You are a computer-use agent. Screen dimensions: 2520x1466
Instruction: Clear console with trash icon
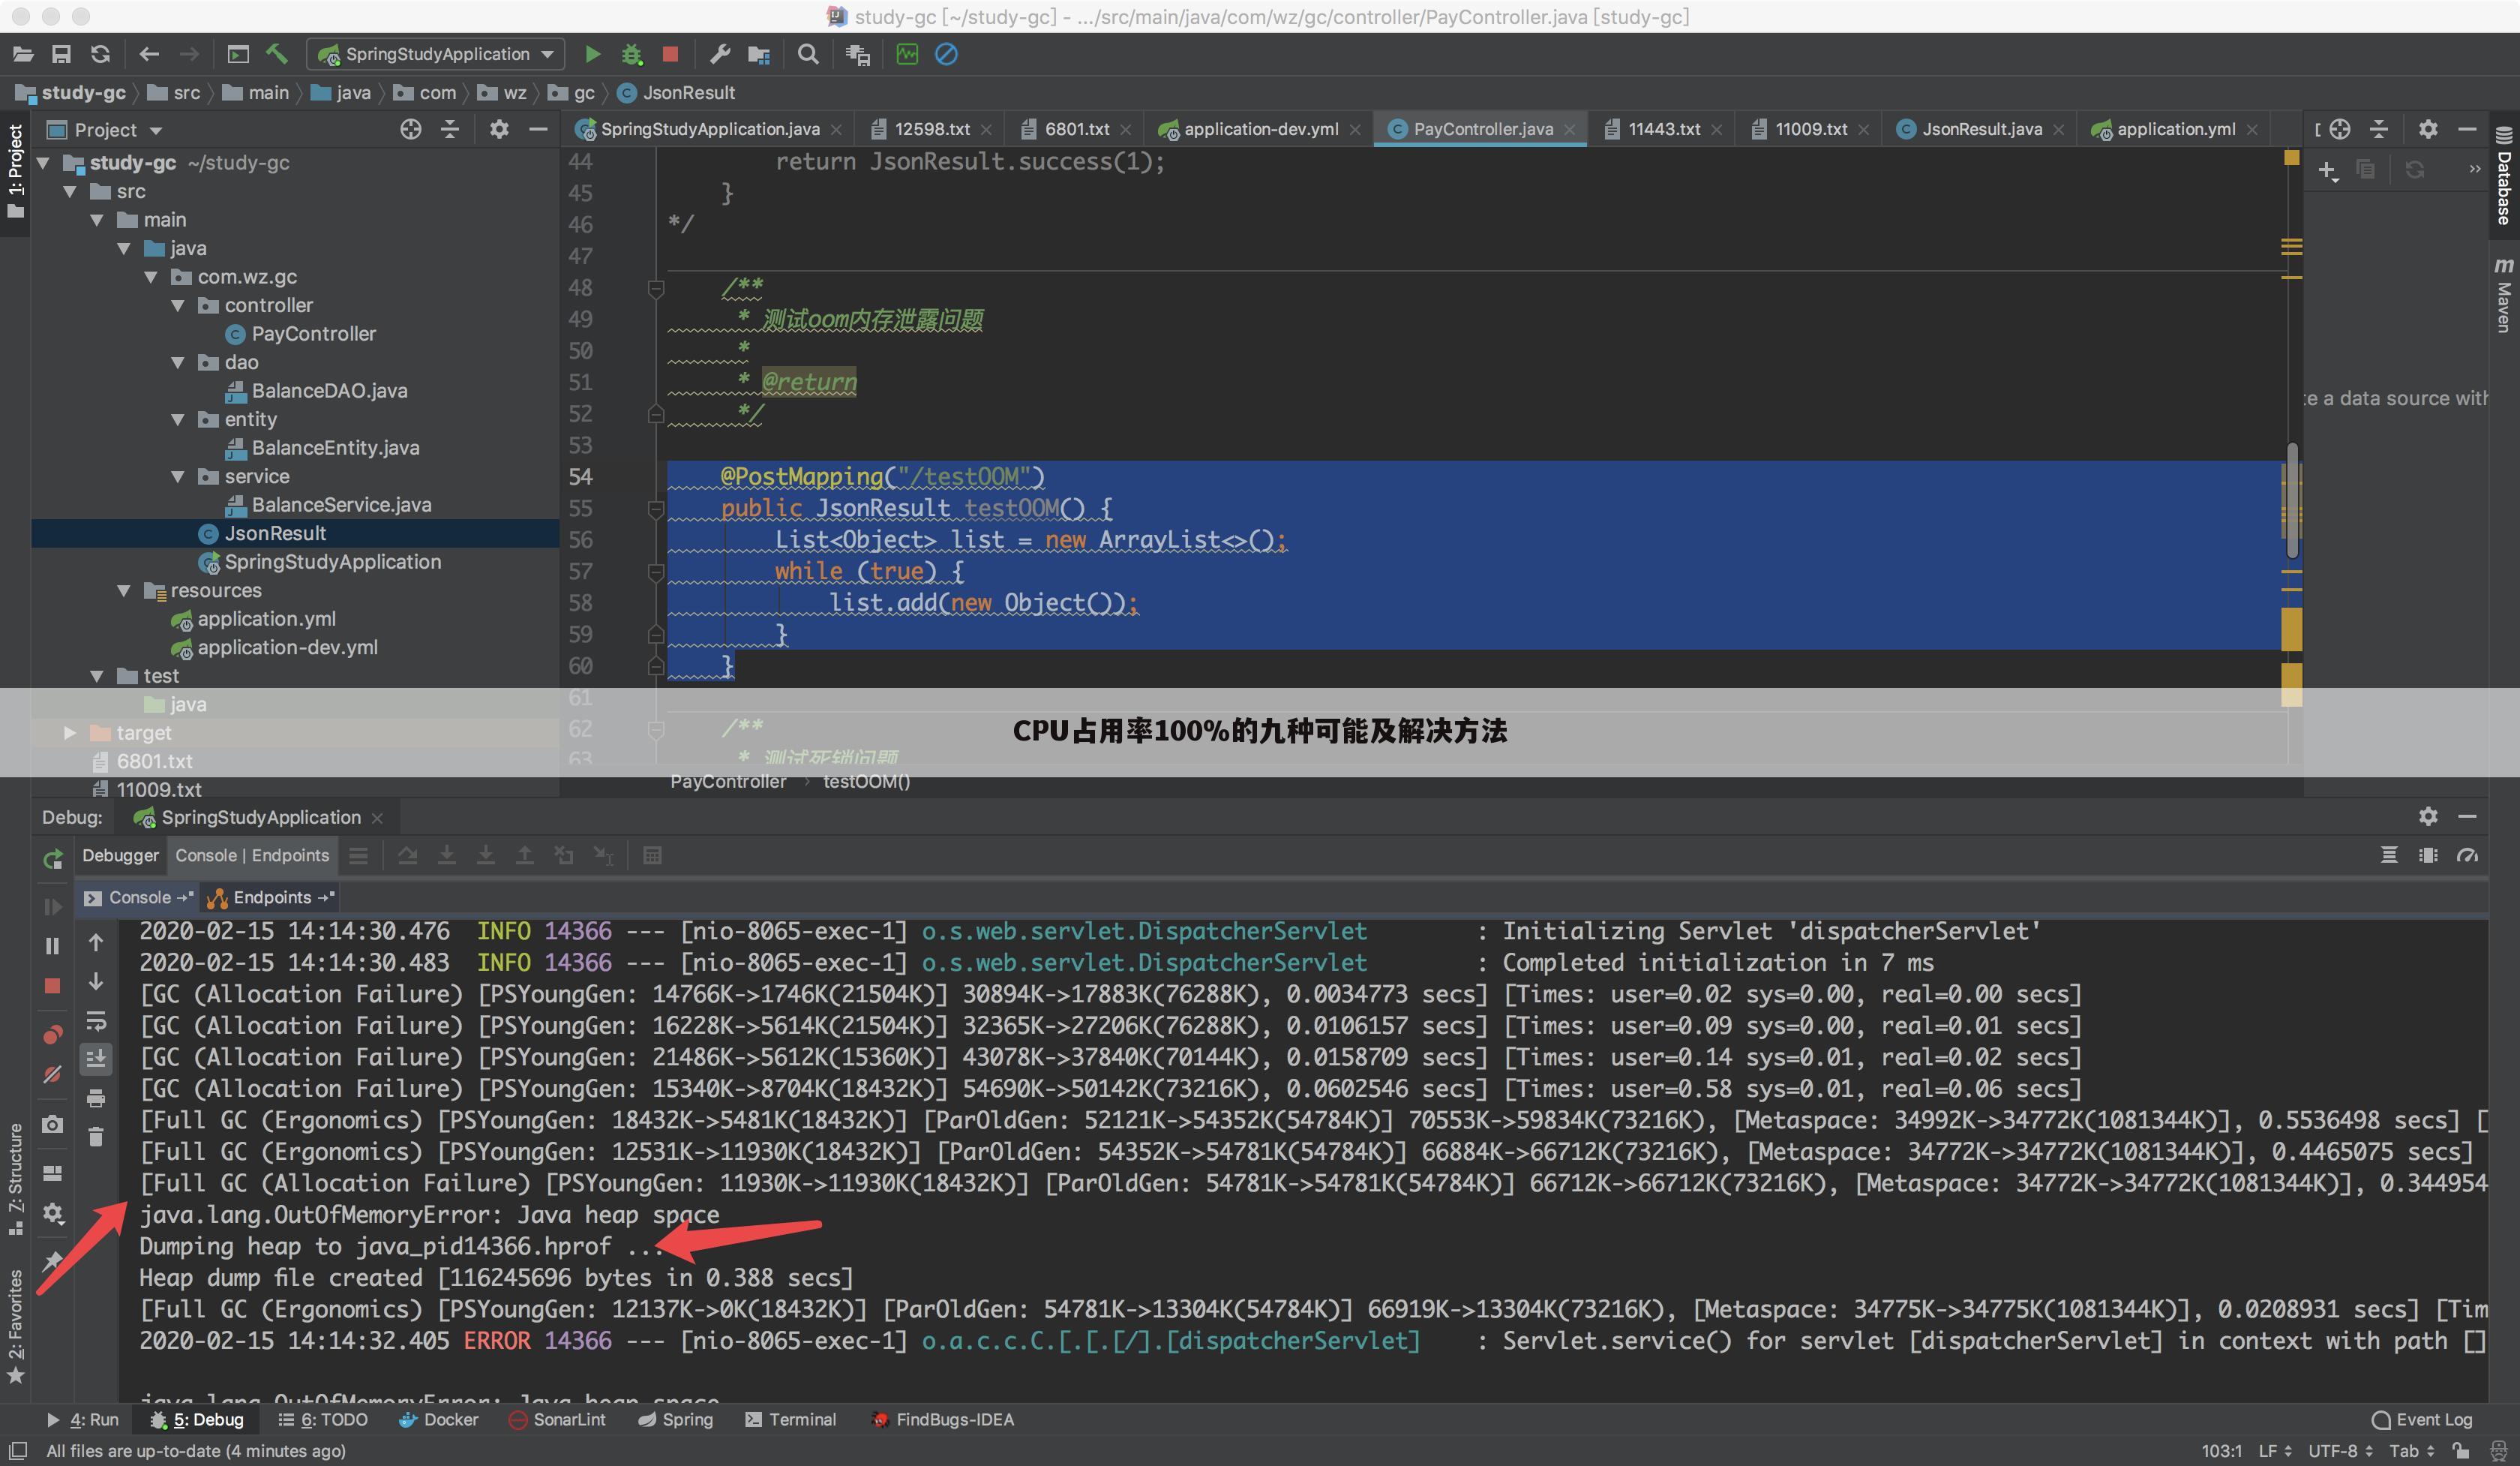96,1136
